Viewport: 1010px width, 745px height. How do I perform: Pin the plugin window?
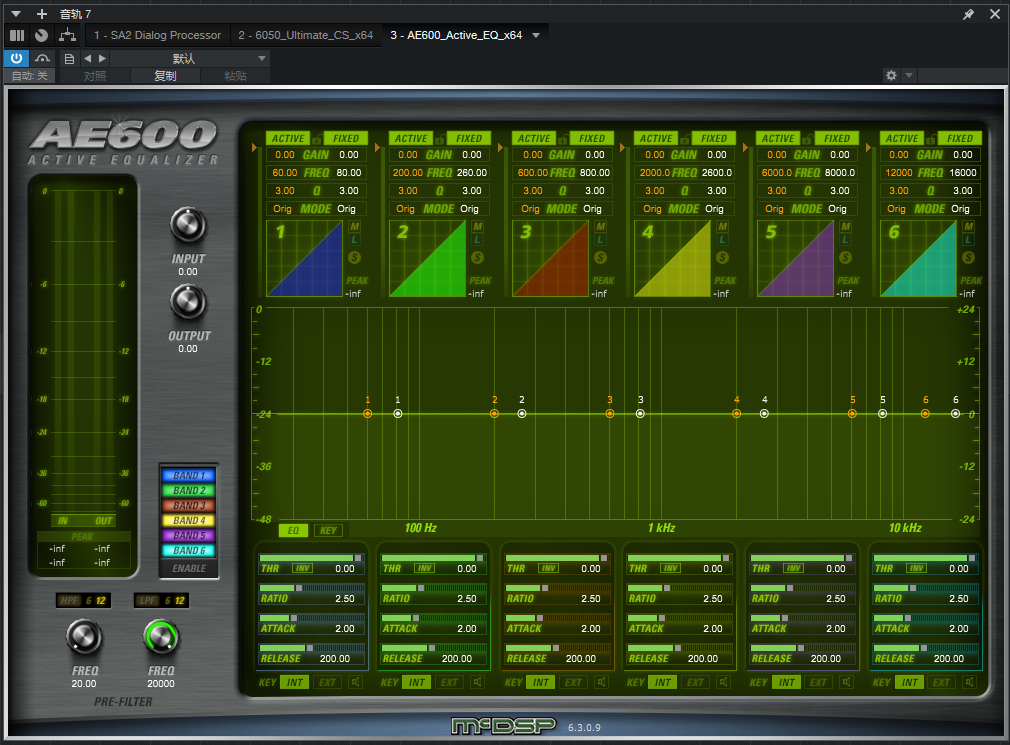pos(968,14)
